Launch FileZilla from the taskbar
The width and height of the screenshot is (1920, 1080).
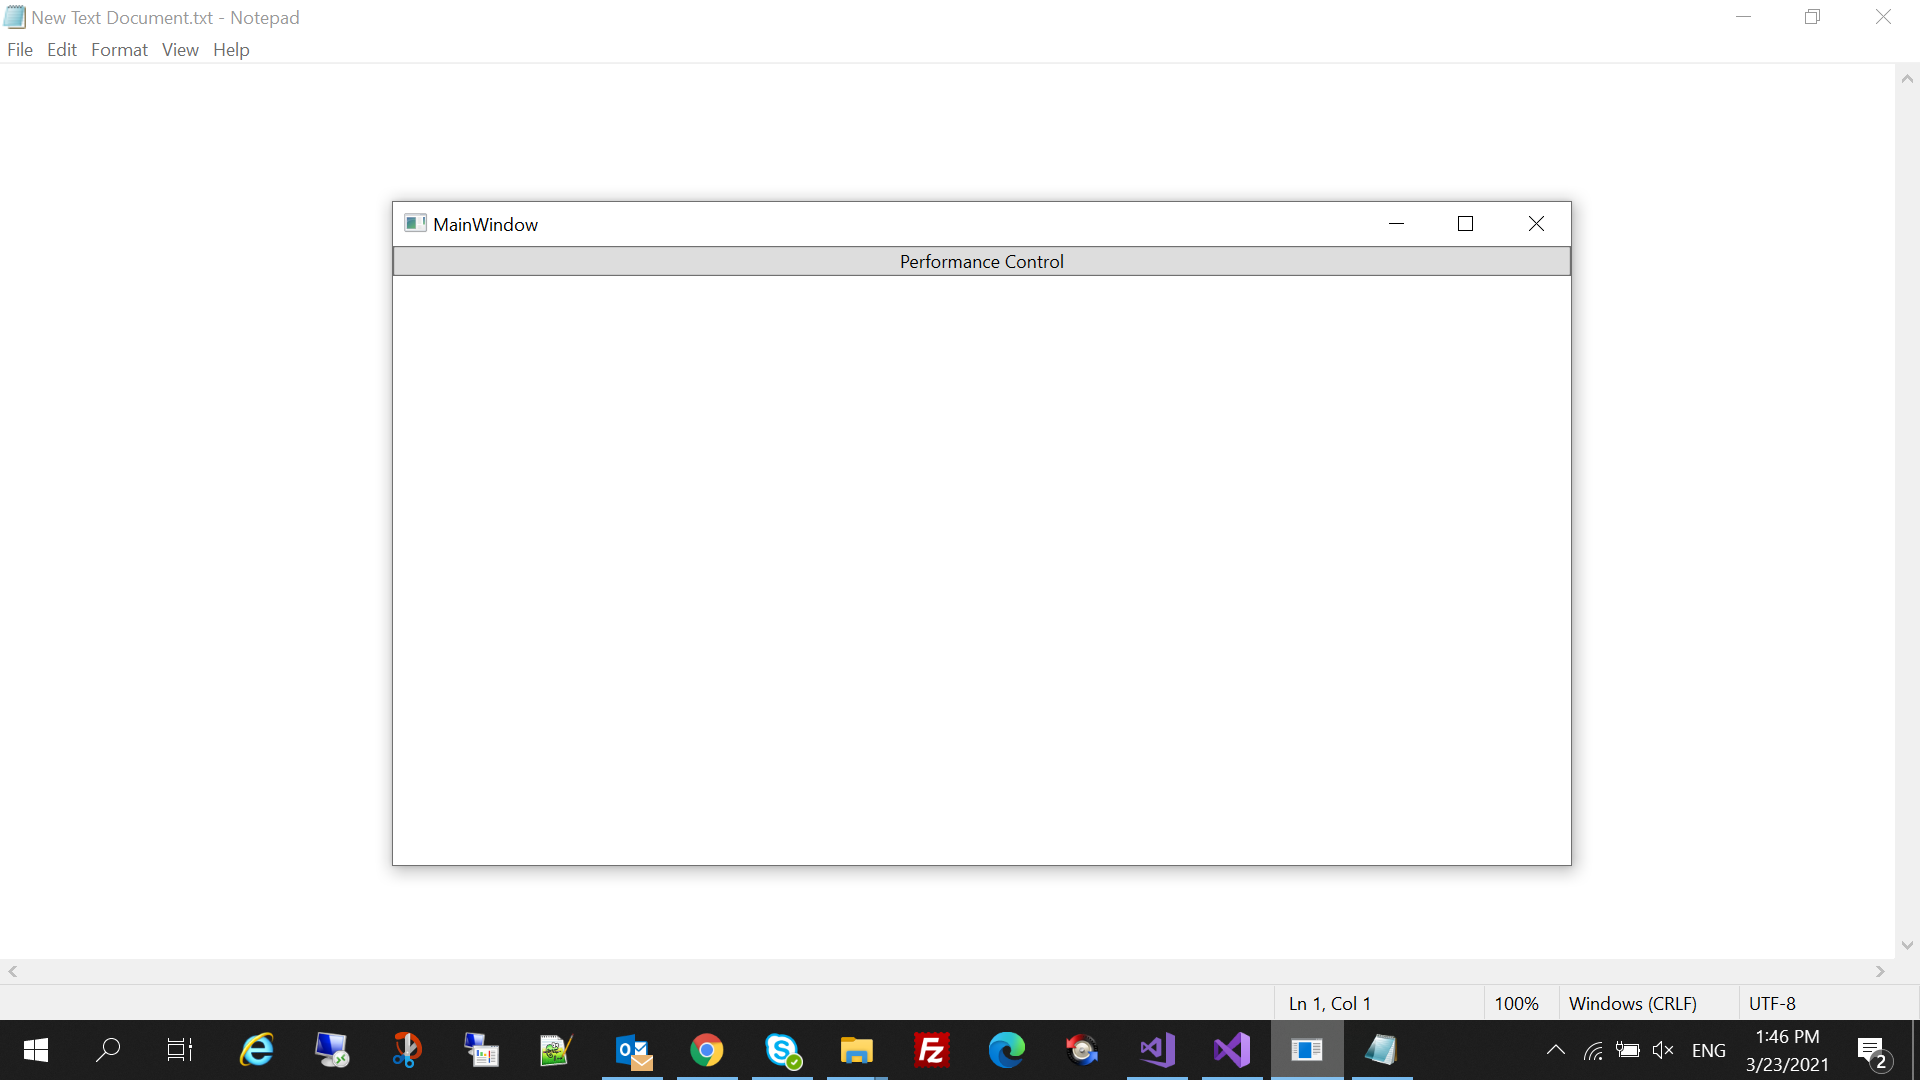coord(931,1050)
